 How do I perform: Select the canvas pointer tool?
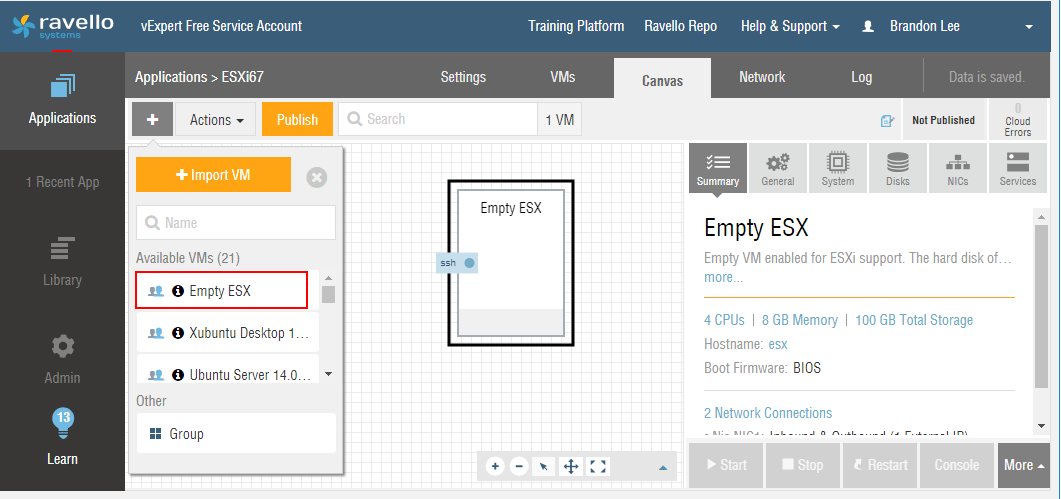tap(544, 467)
